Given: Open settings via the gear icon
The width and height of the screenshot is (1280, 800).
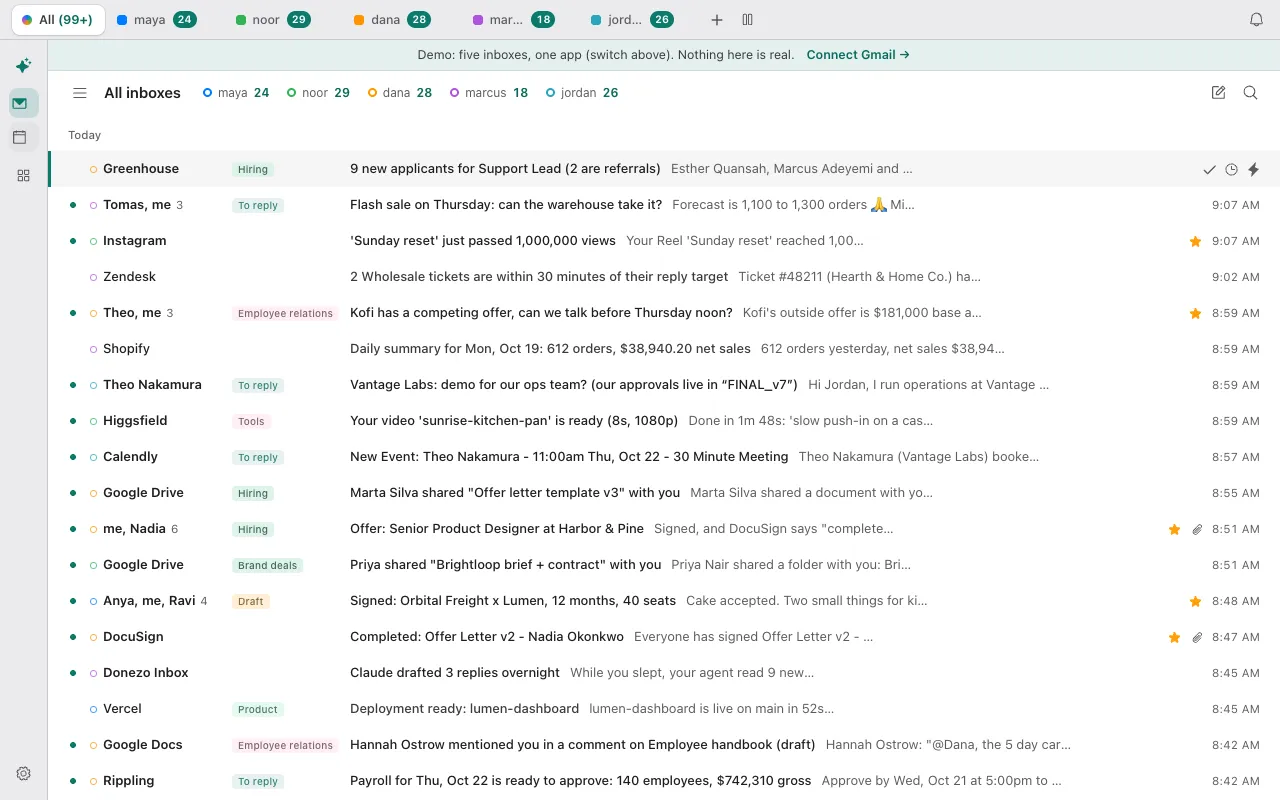Looking at the screenshot, I should (23, 773).
